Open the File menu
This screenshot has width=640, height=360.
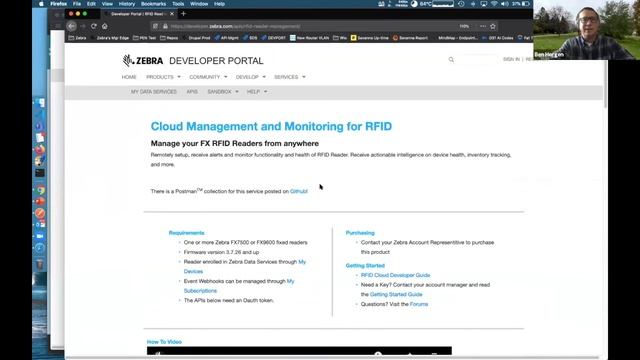click(77, 4)
